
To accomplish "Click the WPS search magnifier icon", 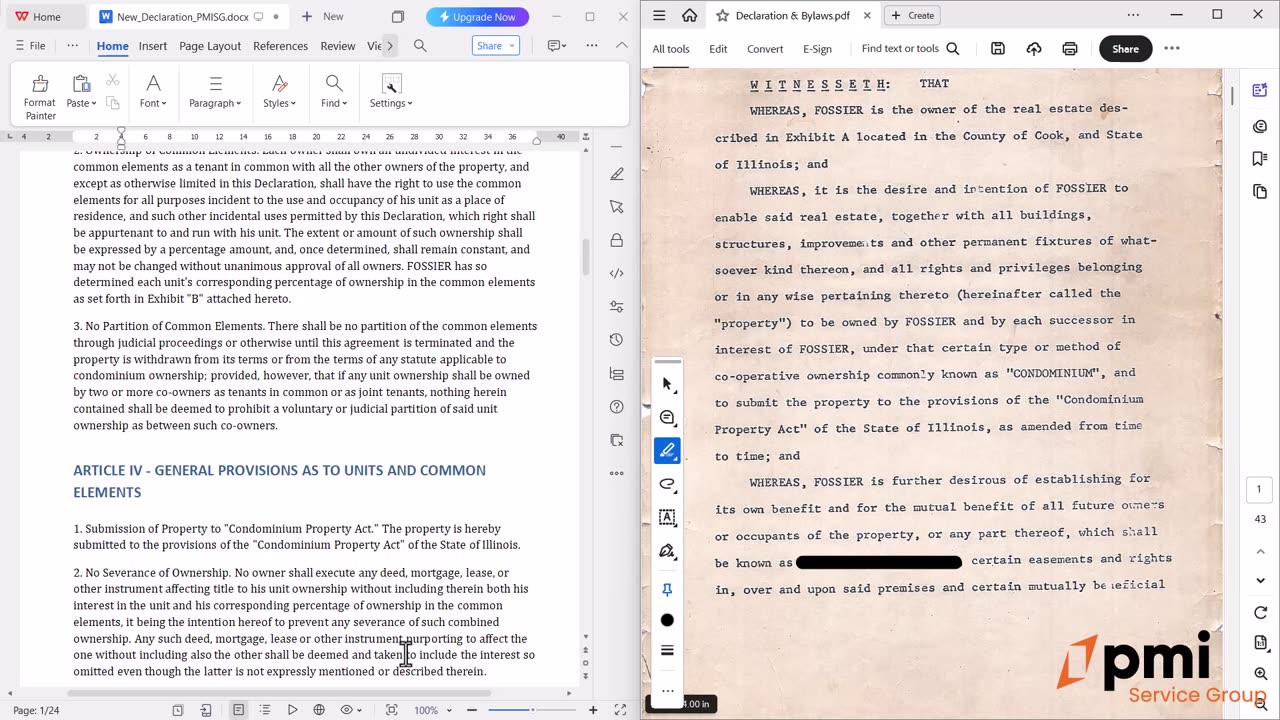I will (420, 46).
